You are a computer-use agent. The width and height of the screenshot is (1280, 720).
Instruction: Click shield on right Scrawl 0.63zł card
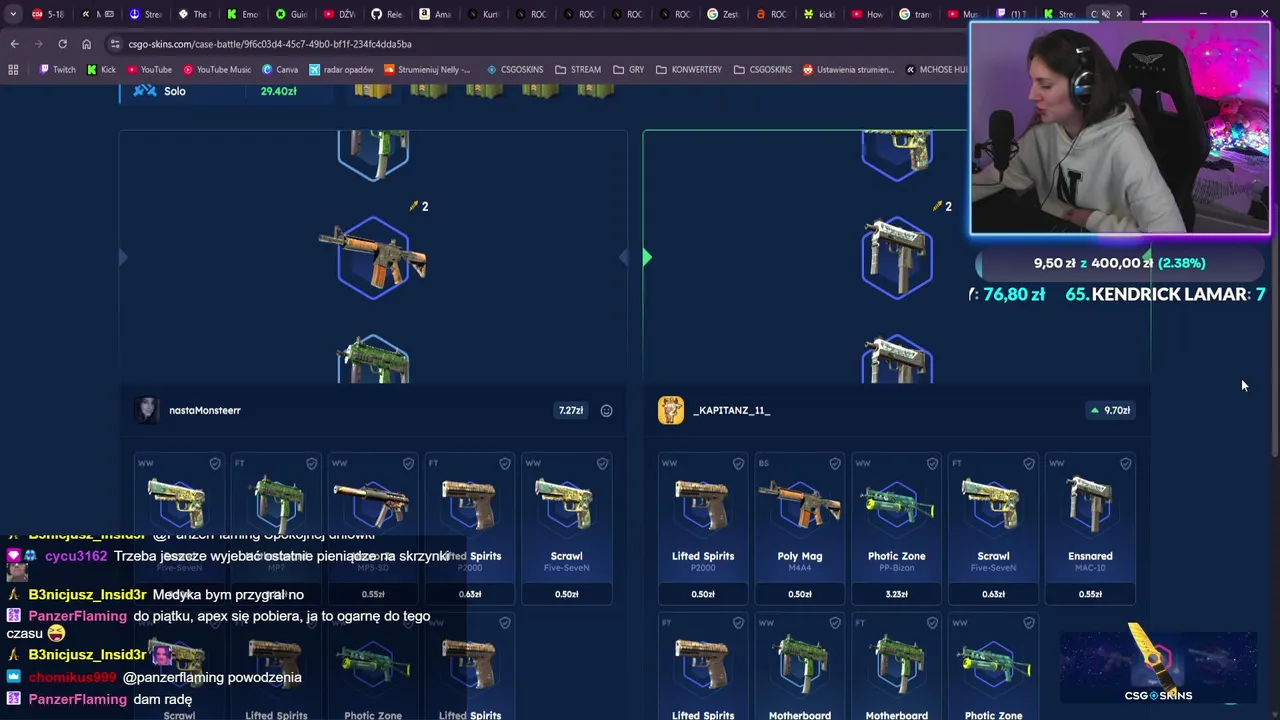[x=1028, y=463]
